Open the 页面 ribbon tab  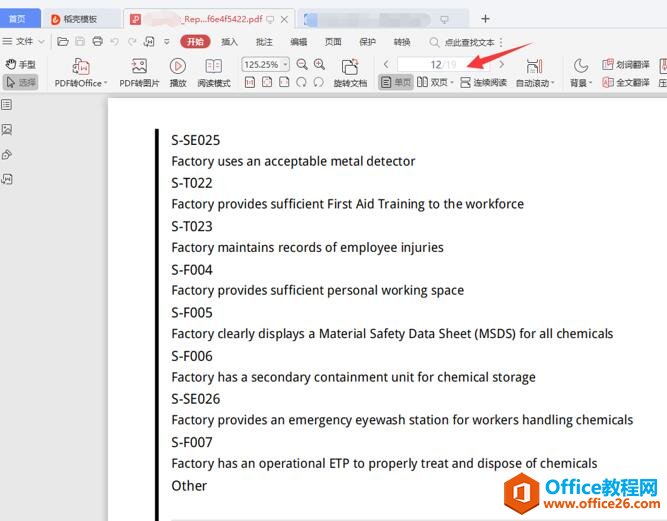tap(333, 42)
